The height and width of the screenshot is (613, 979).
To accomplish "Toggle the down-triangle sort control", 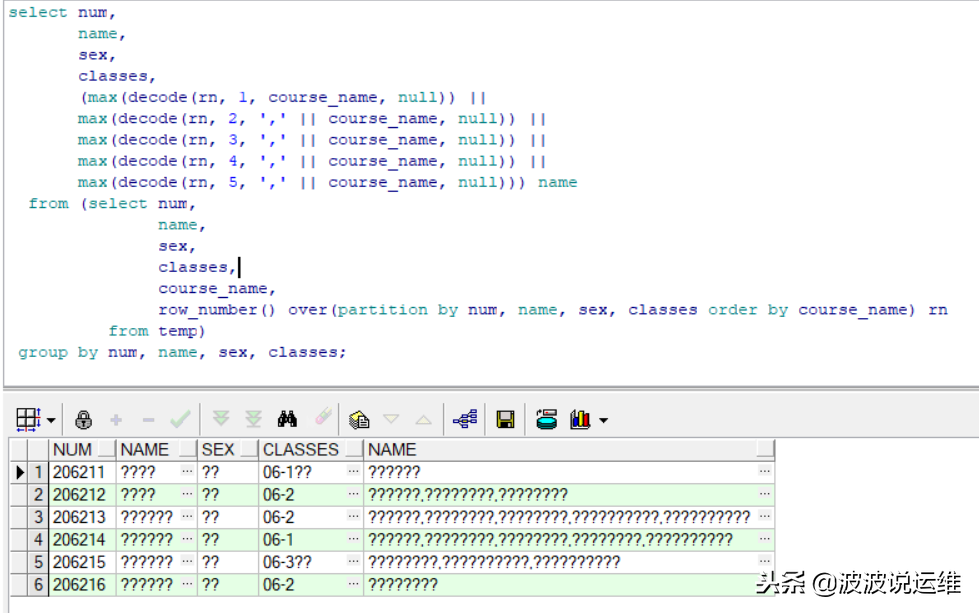I will coord(392,419).
